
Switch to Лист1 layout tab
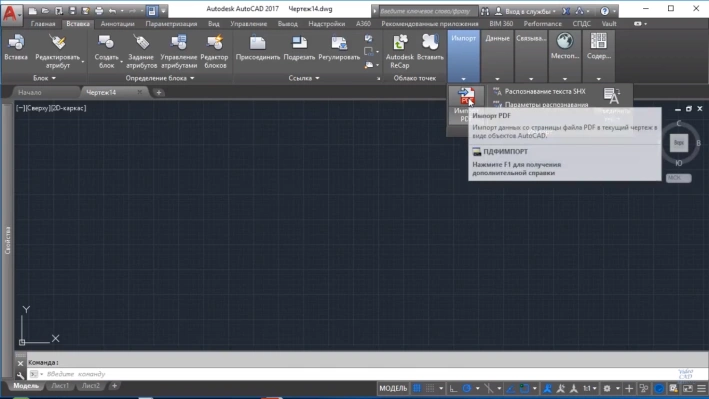pyautogui.click(x=60, y=386)
